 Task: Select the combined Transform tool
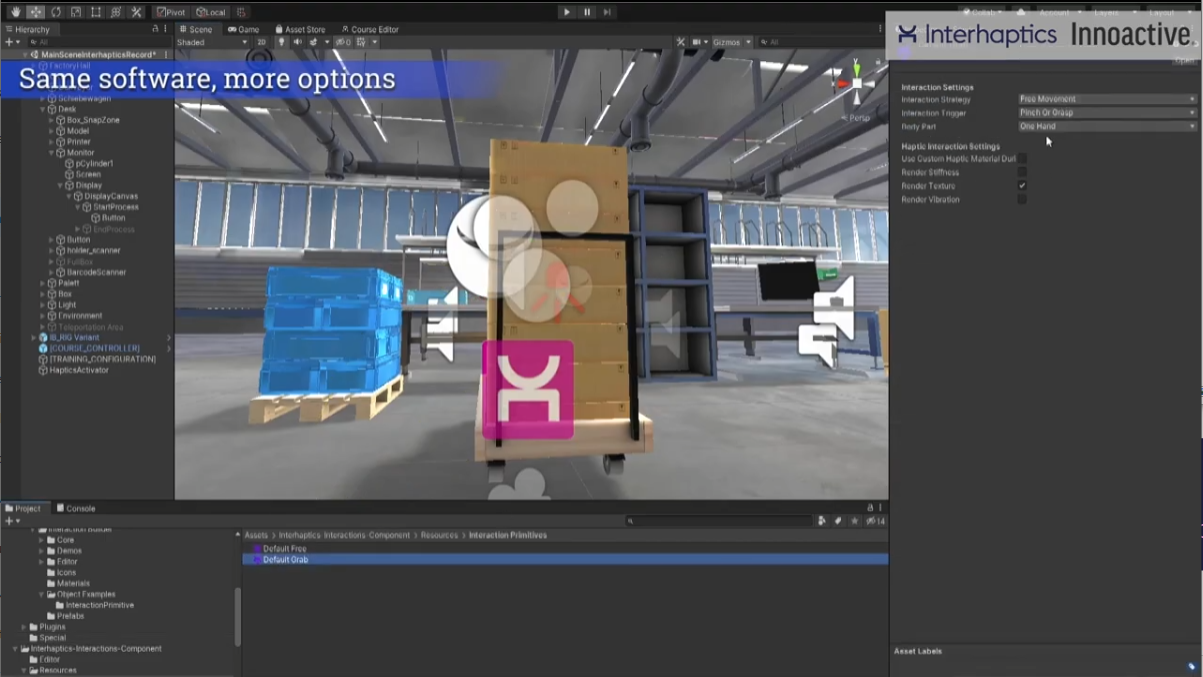tap(116, 12)
